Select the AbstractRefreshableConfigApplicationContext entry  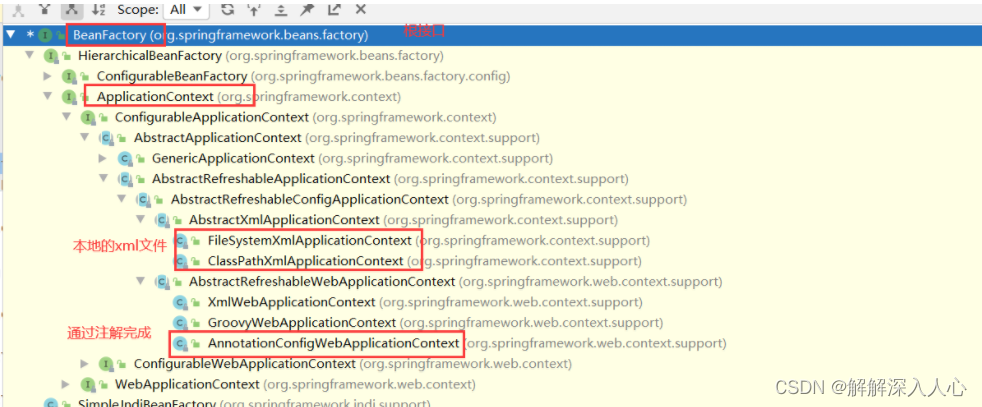pyautogui.click(x=429, y=200)
